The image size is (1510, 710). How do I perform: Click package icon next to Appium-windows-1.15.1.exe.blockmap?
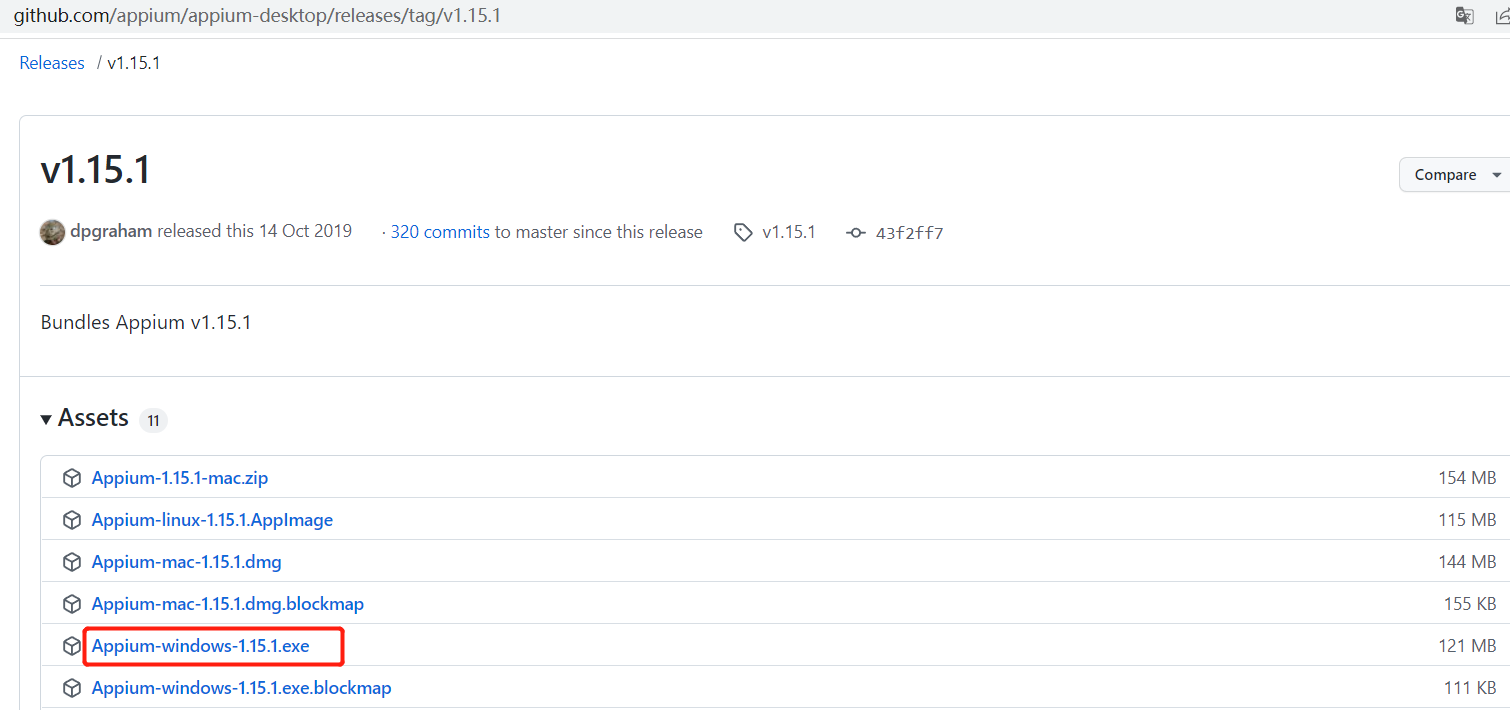pos(71,688)
